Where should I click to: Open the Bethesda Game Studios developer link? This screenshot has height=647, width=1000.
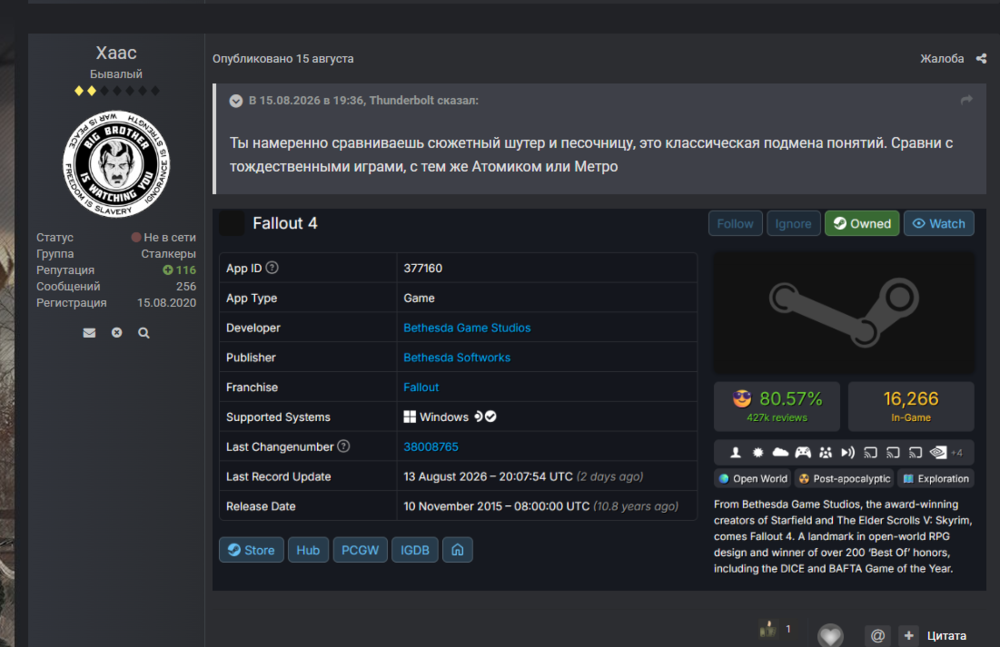click(x=467, y=328)
